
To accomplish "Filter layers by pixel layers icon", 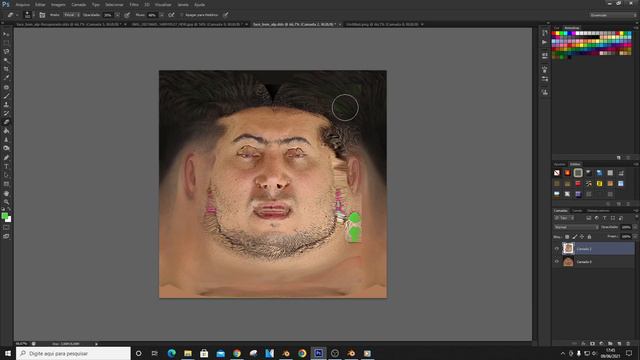I will click(x=589, y=218).
